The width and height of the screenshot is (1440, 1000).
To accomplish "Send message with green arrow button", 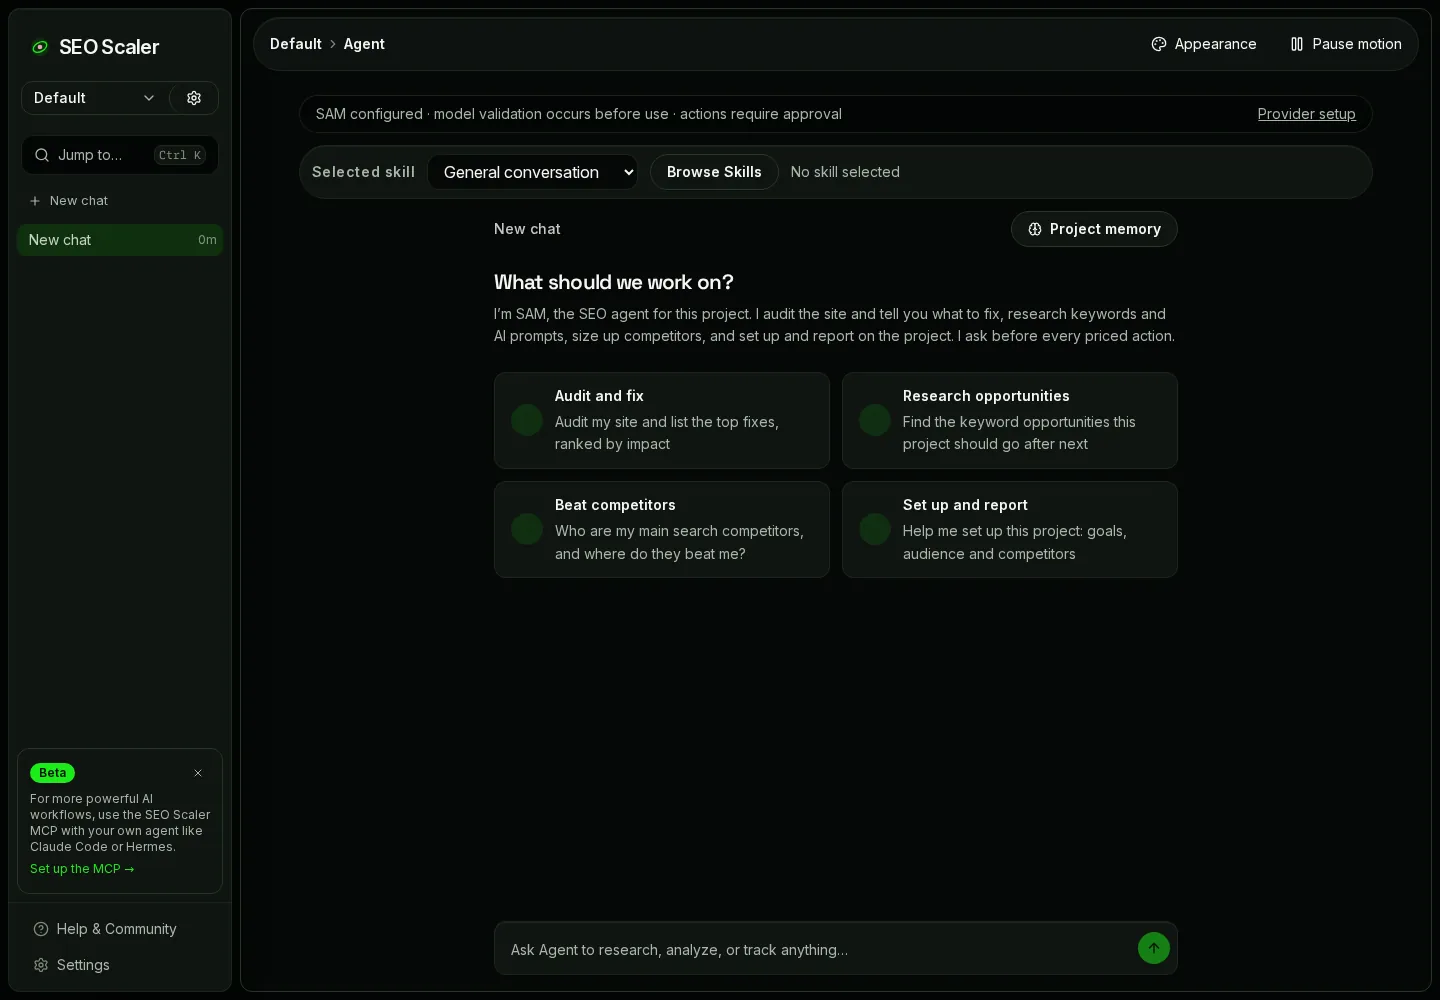I will coord(1154,948).
